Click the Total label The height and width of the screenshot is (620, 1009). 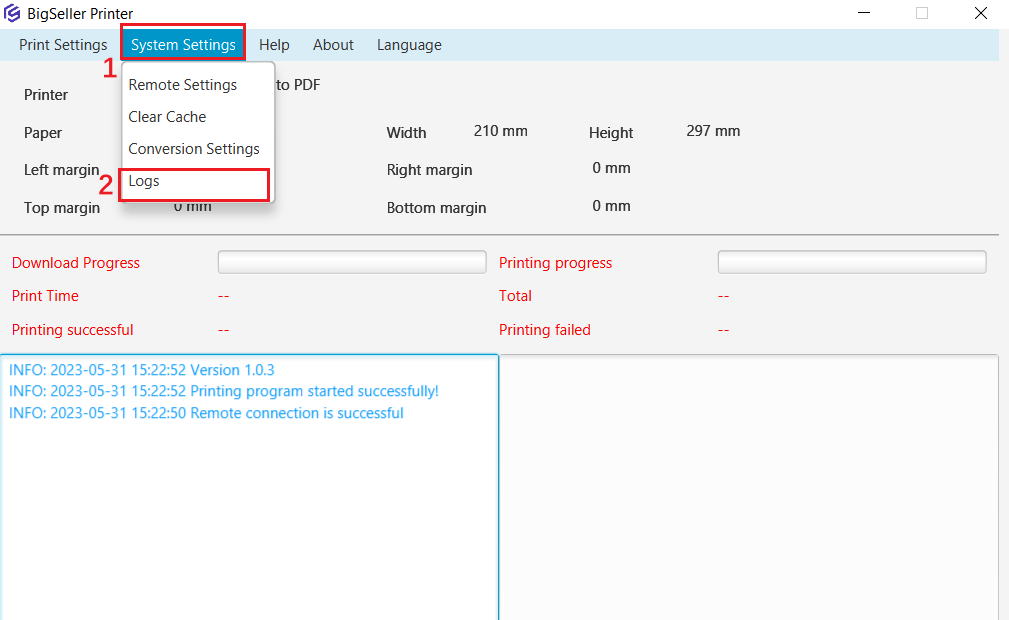[x=515, y=296]
